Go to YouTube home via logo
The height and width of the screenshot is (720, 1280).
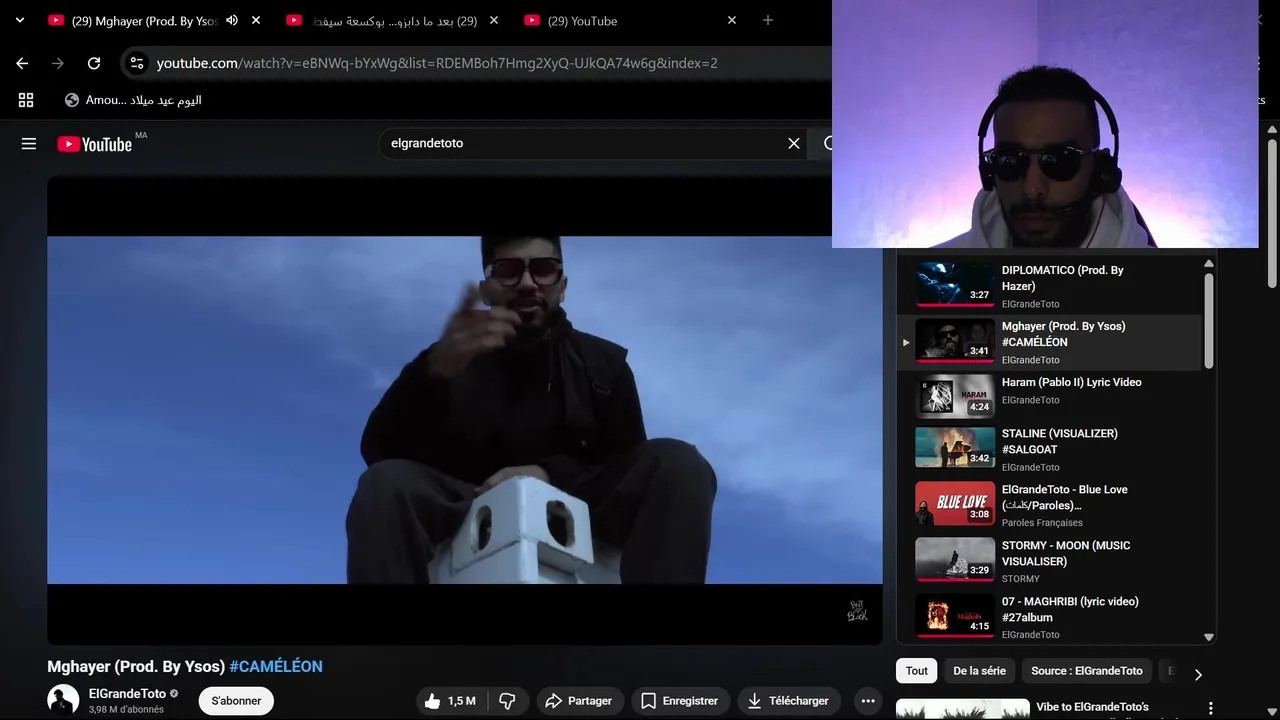click(x=94, y=144)
